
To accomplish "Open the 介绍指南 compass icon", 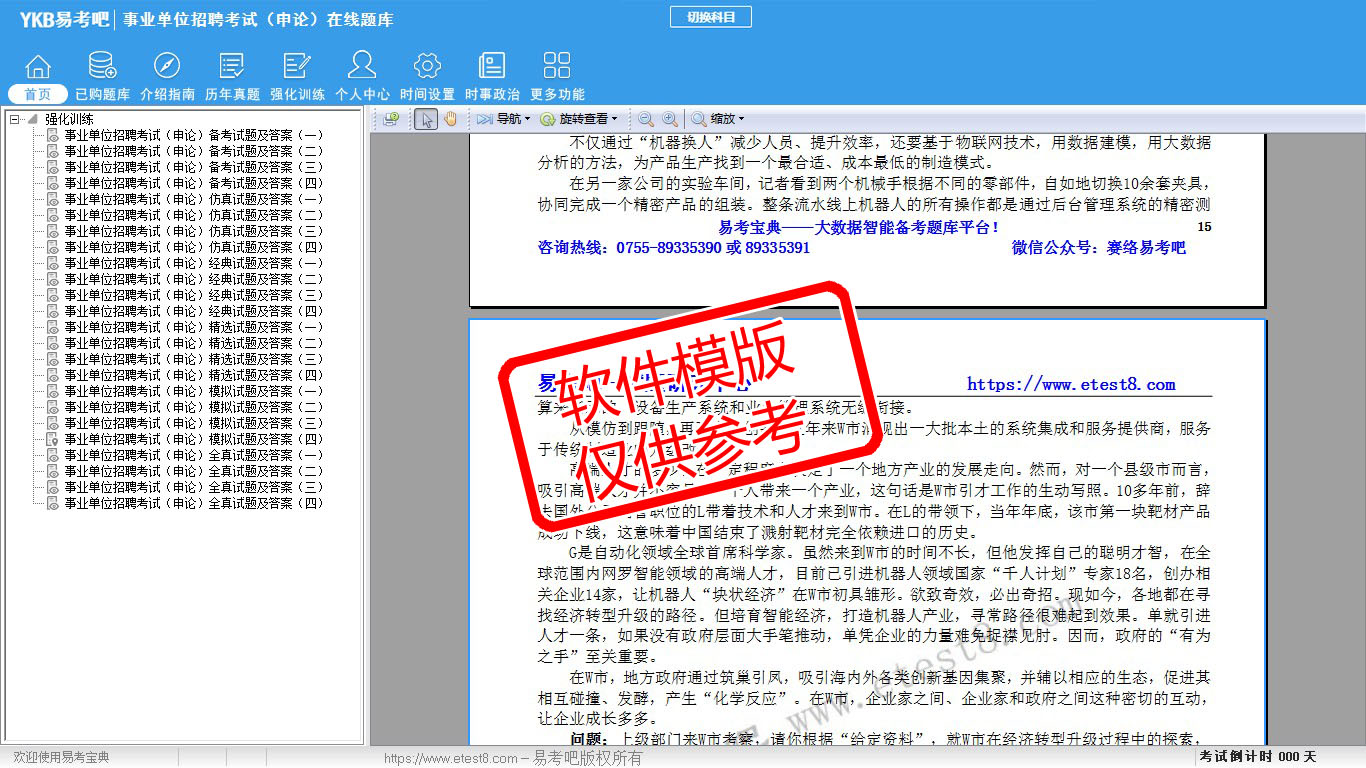I will point(167,67).
